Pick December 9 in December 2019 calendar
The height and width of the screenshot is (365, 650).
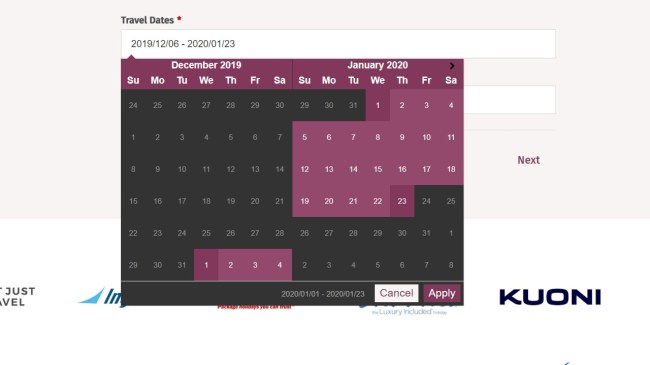157,169
